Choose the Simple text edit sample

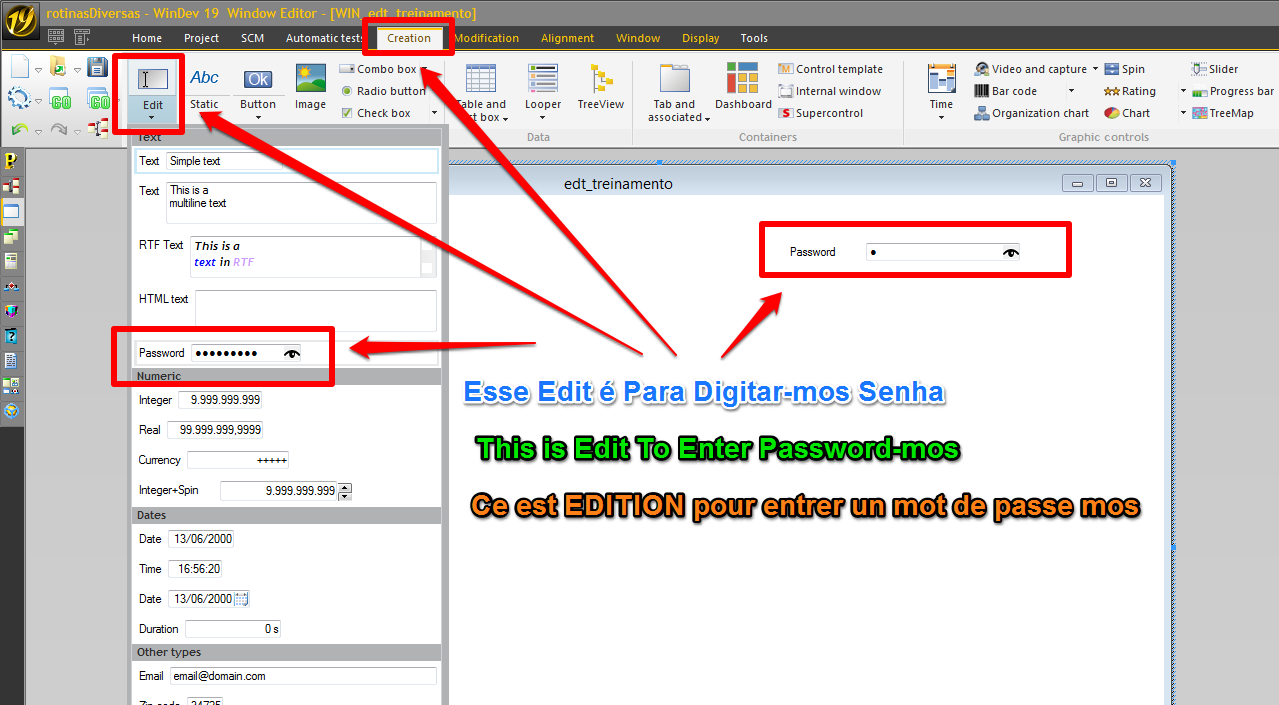coord(286,161)
